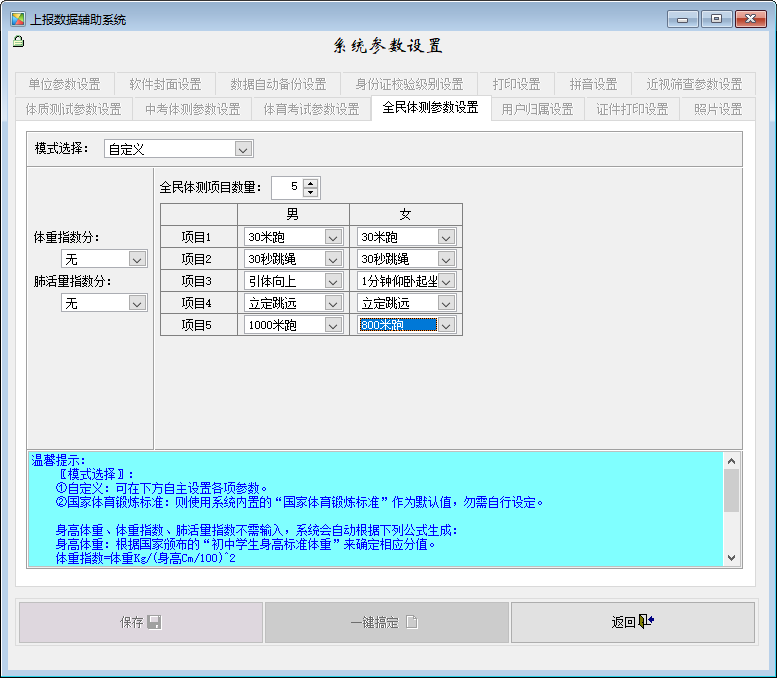Click the 返回 button with door icon

(x=632, y=622)
